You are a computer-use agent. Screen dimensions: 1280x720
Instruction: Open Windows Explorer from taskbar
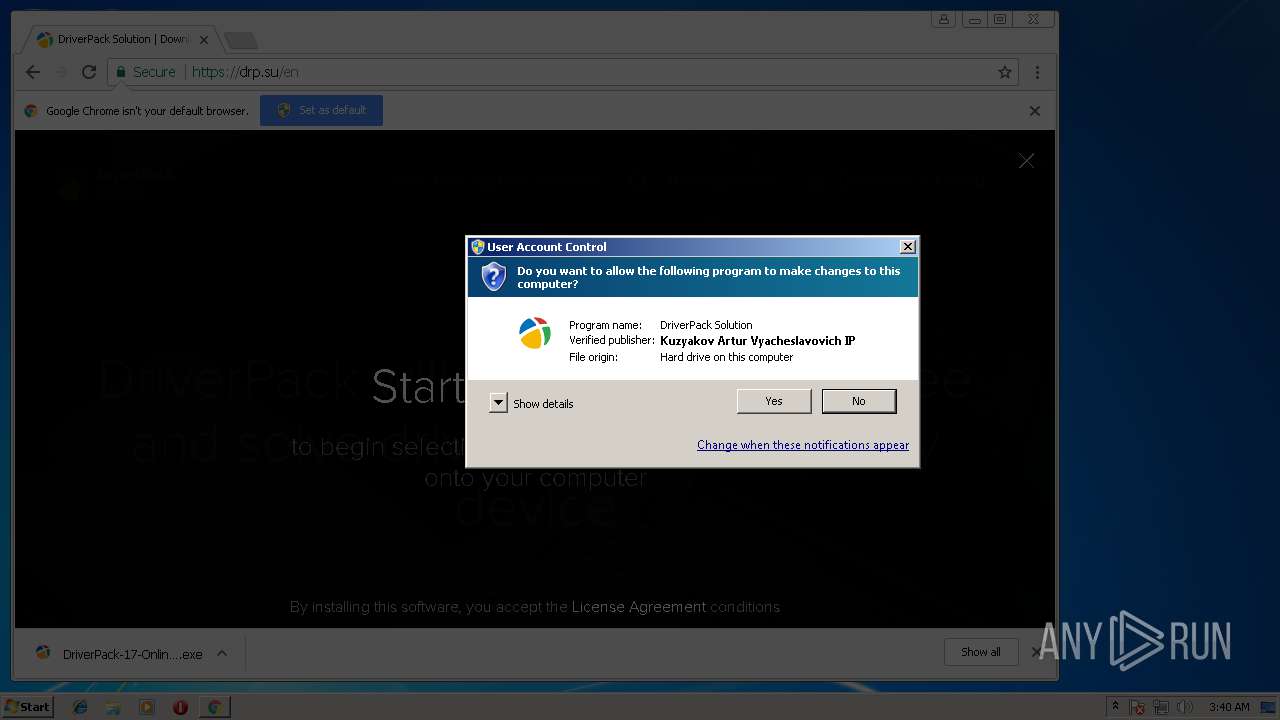(113, 707)
